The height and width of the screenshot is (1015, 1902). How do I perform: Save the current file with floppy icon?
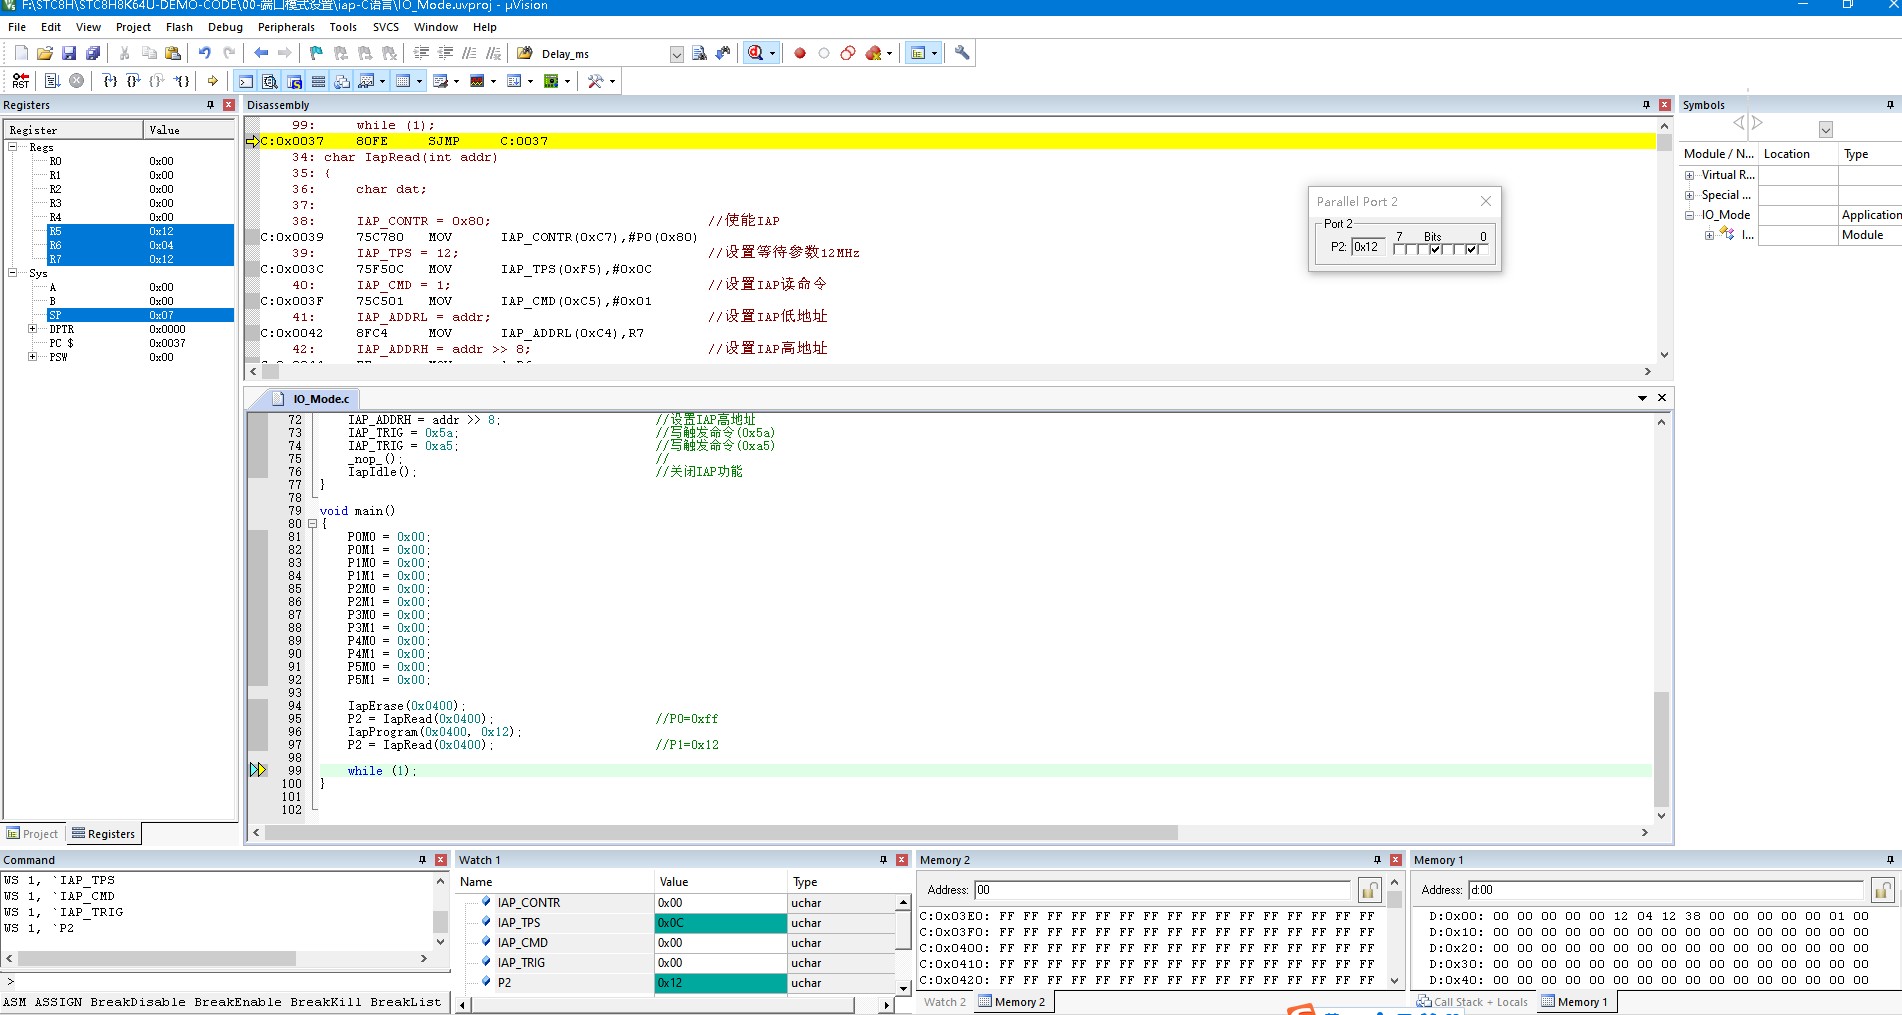[x=69, y=53]
